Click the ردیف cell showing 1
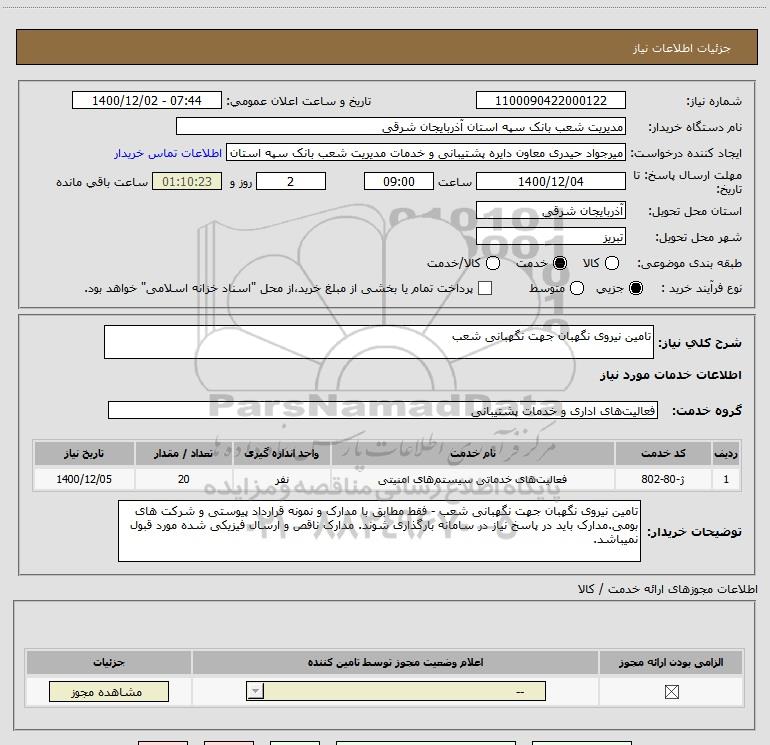The width and height of the screenshot is (770, 745). coord(726,479)
